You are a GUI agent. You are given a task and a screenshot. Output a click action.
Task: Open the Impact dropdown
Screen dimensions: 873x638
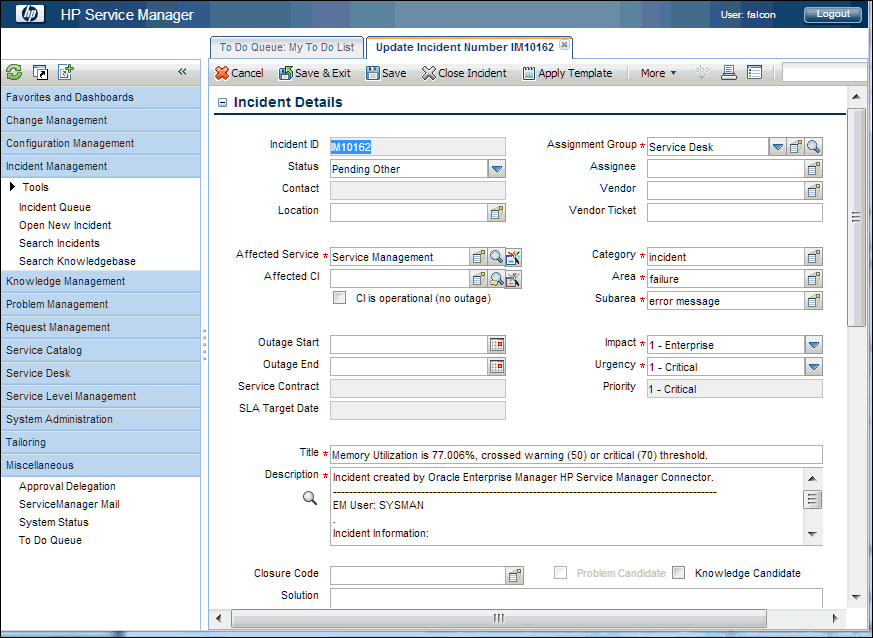813,345
